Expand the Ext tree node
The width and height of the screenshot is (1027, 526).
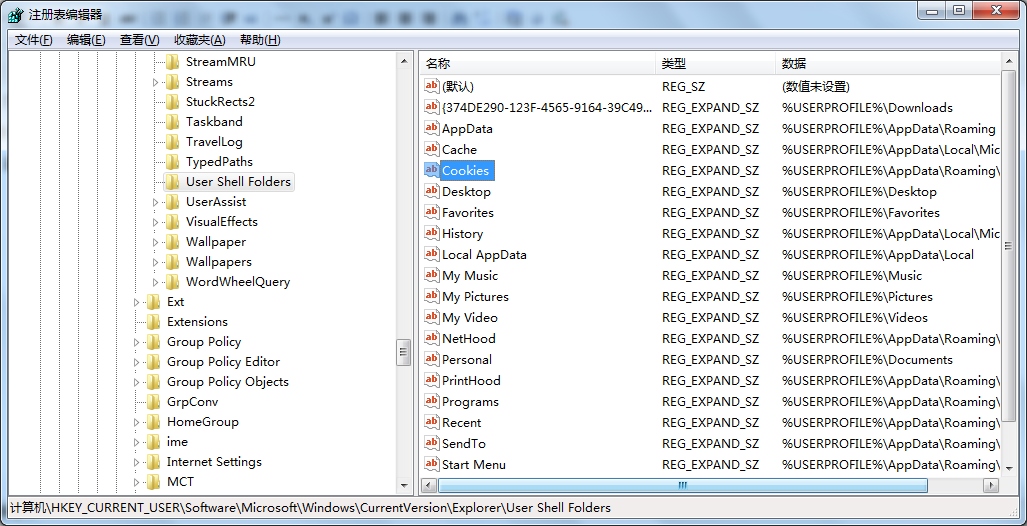[x=136, y=303]
